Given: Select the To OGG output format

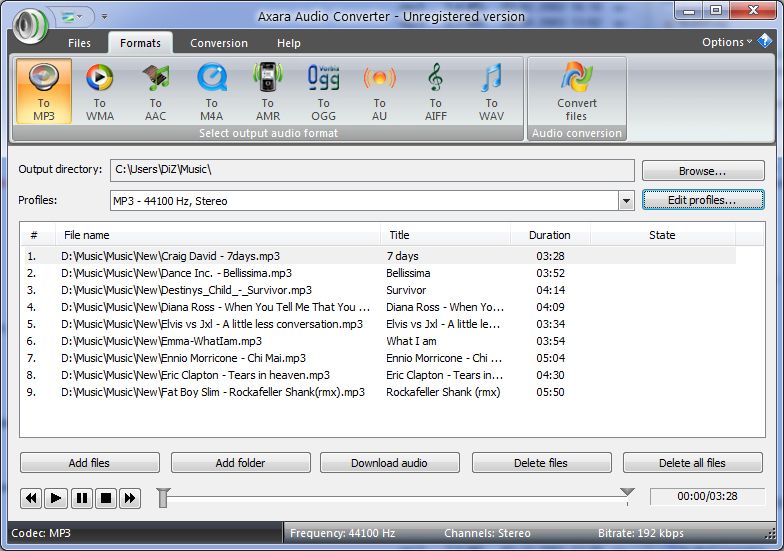Looking at the screenshot, I should point(324,91).
